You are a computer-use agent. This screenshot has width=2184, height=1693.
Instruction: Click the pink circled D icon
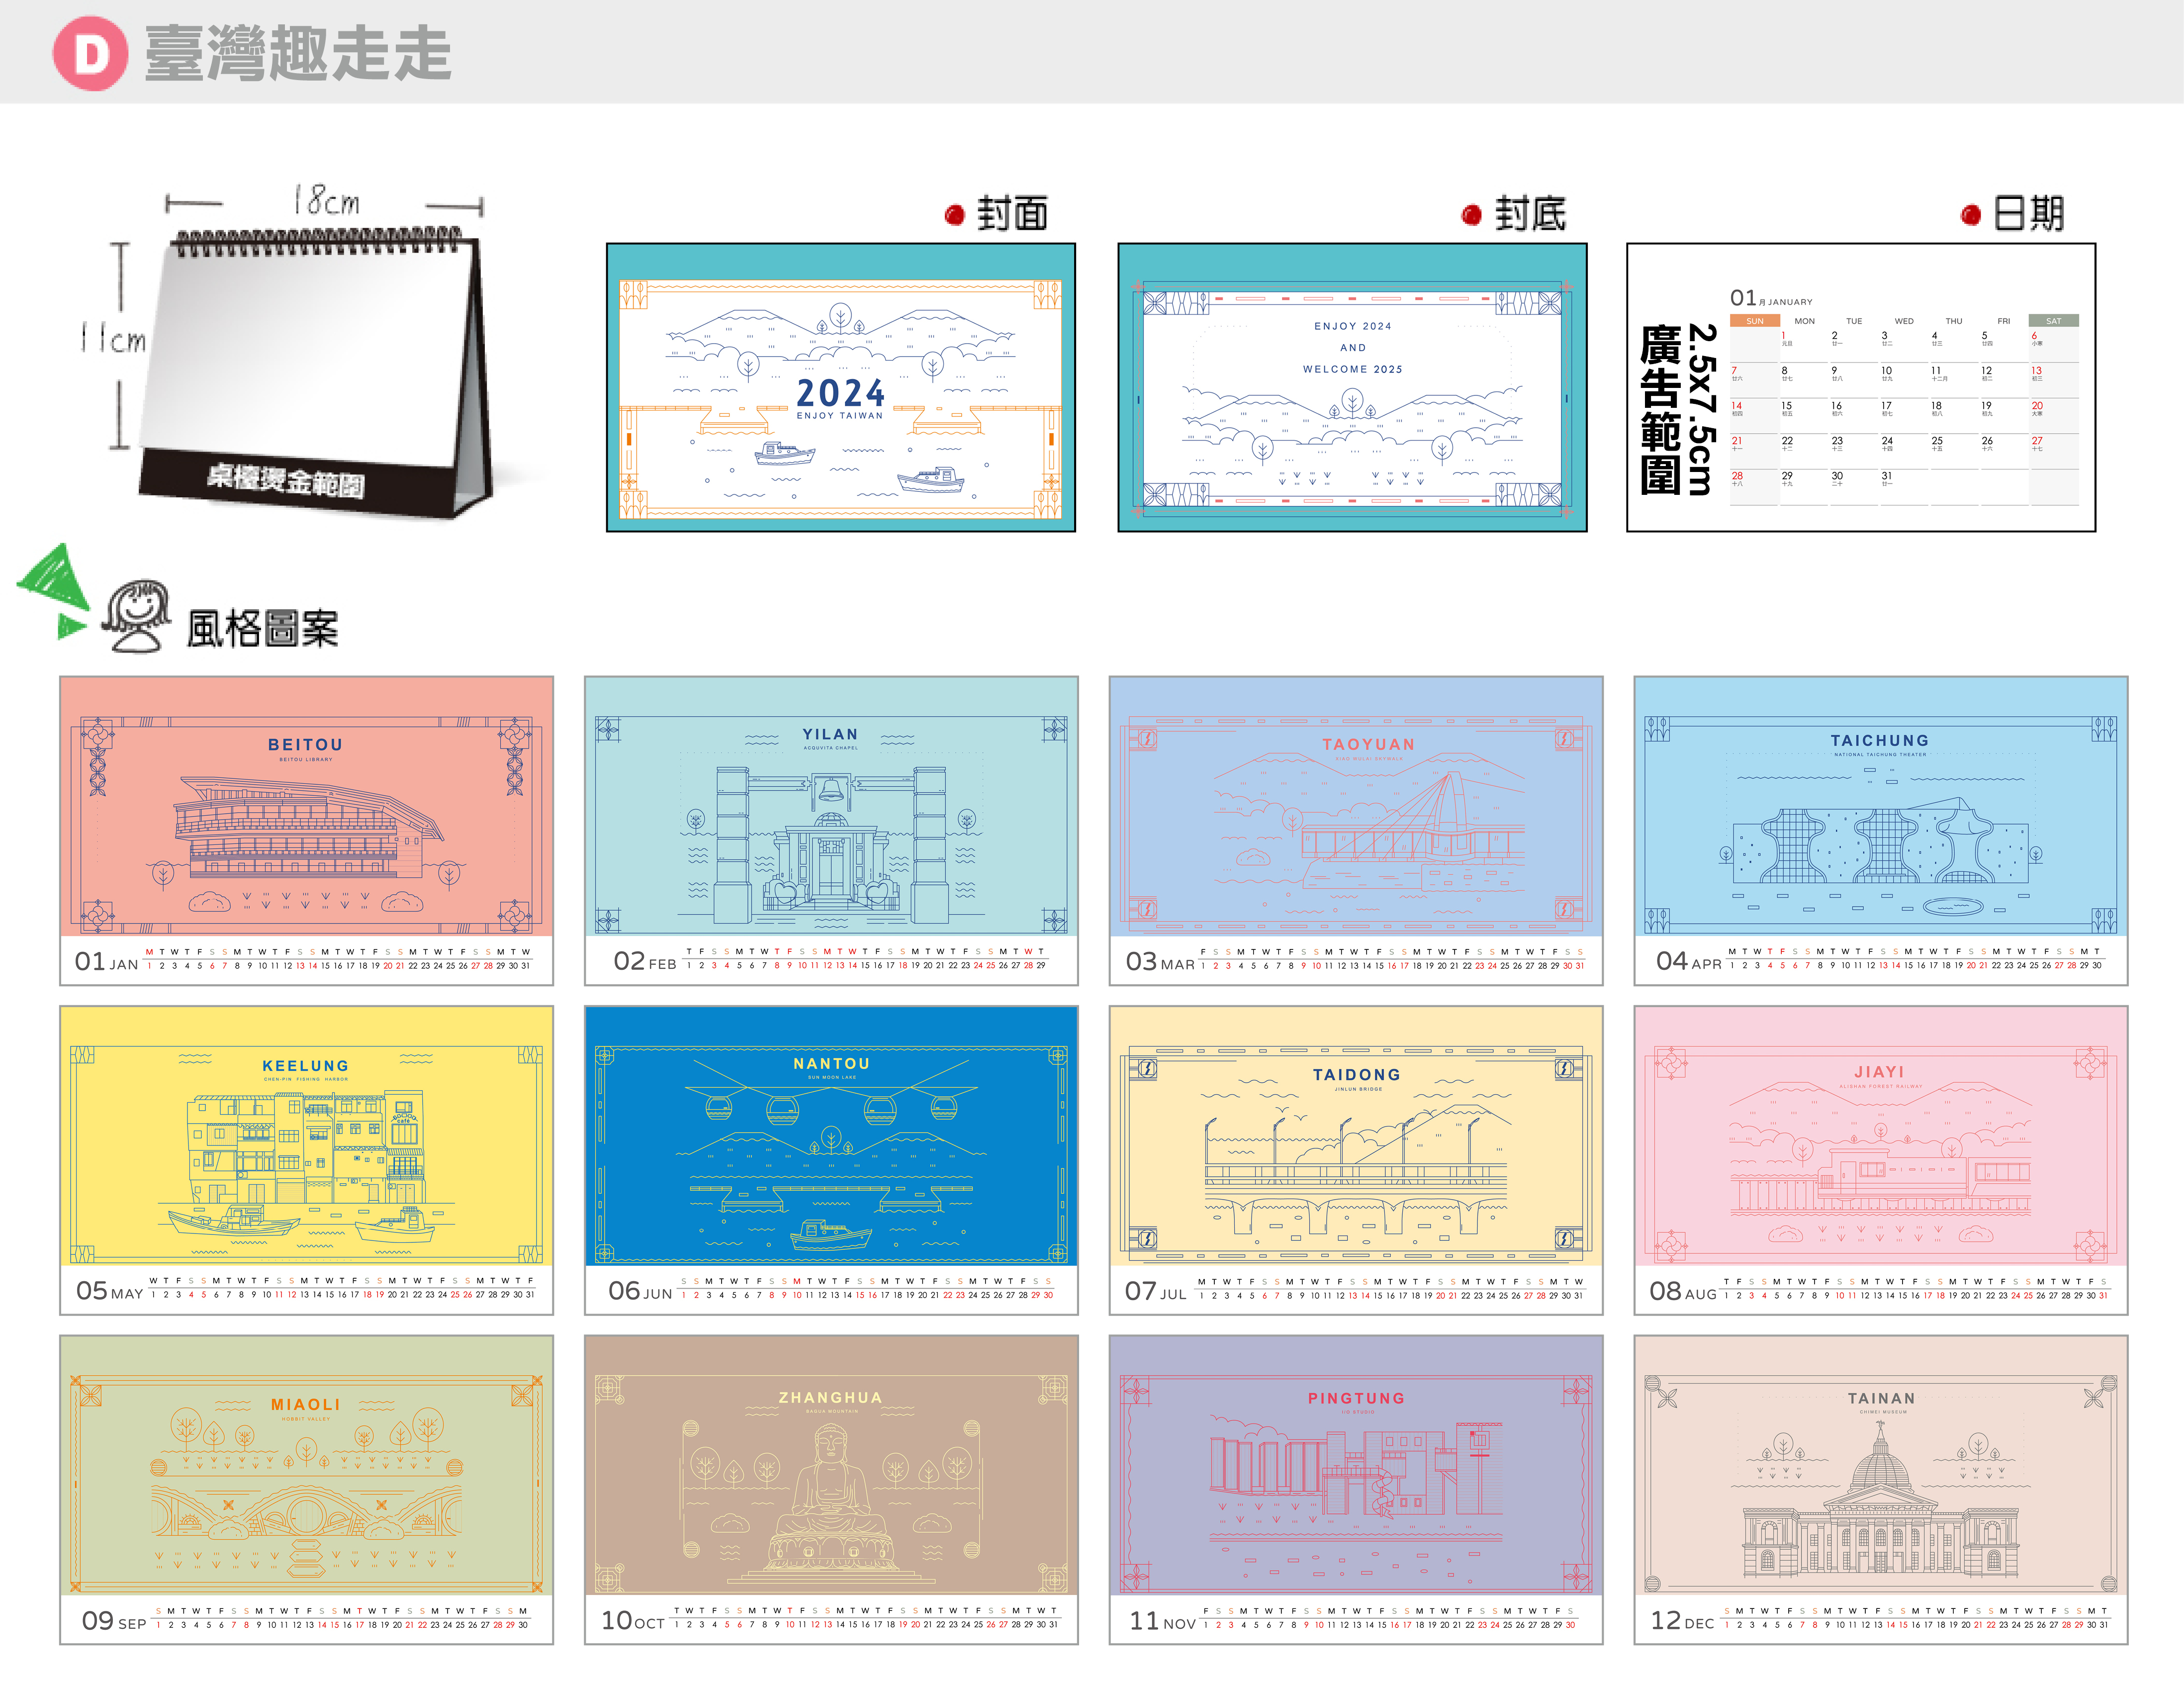[x=90, y=53]
